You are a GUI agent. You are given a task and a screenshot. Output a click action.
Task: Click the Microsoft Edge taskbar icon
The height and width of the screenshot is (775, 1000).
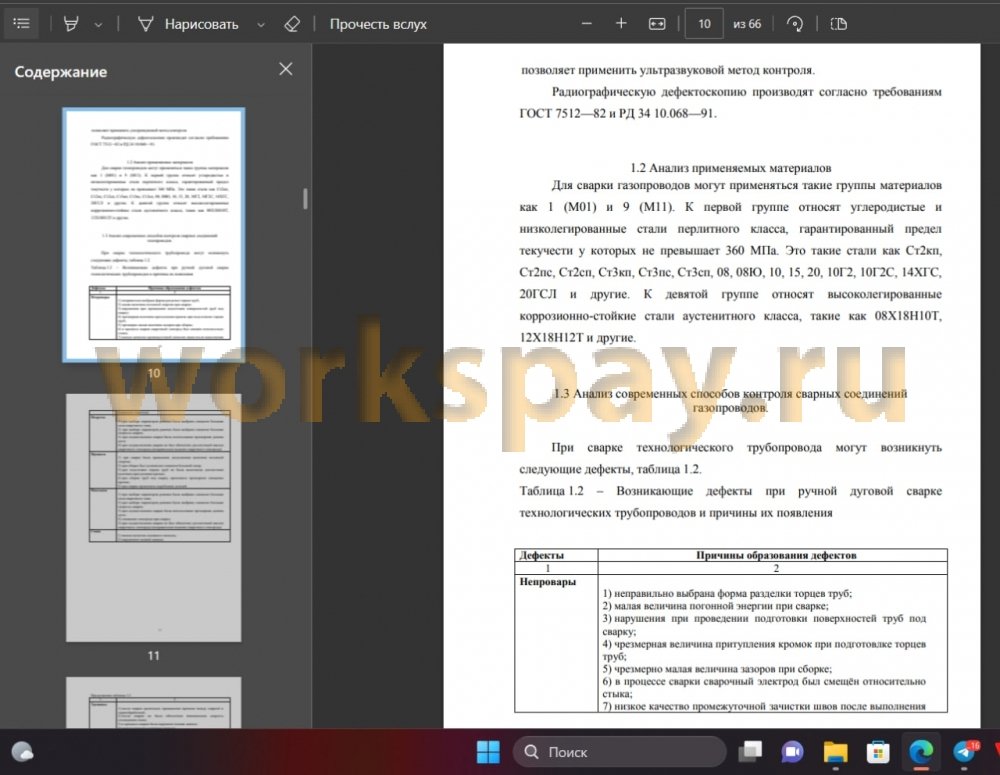(x=921, y=752)
